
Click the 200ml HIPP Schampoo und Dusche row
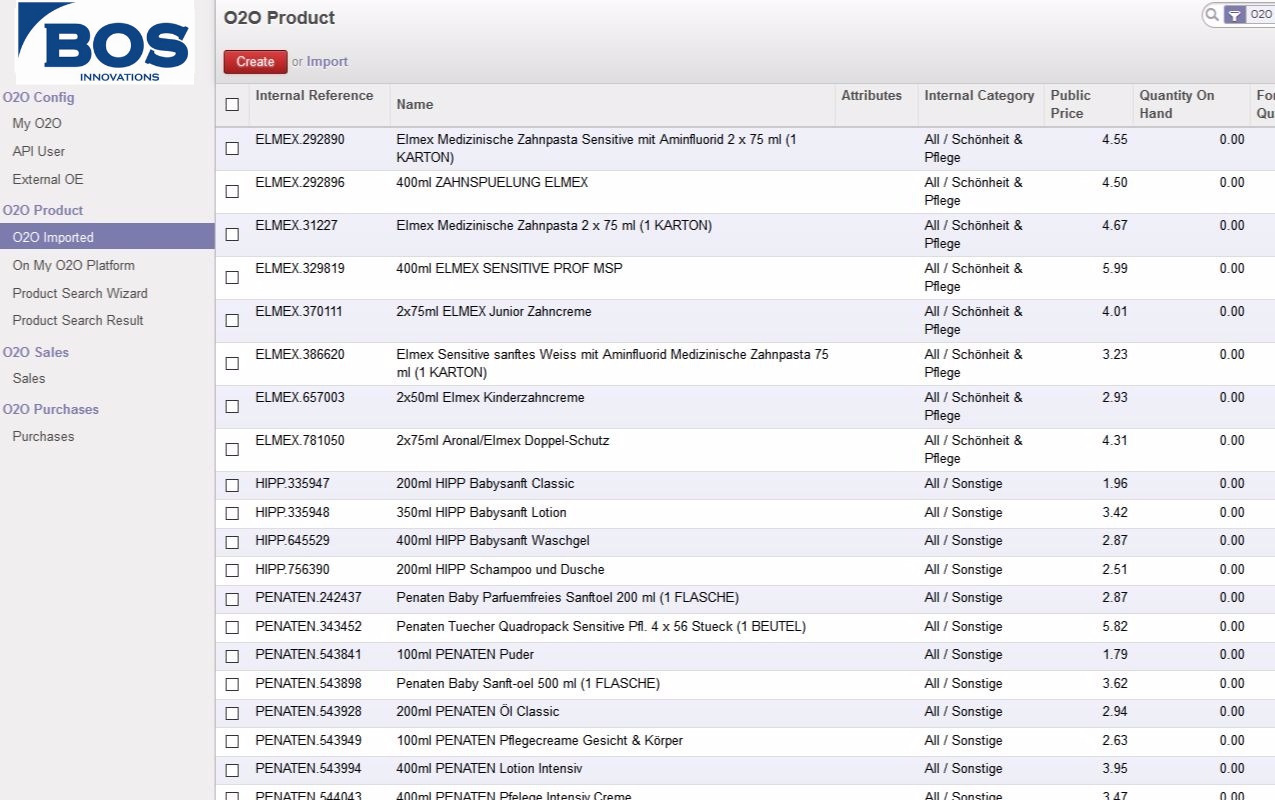coord(500,570)
